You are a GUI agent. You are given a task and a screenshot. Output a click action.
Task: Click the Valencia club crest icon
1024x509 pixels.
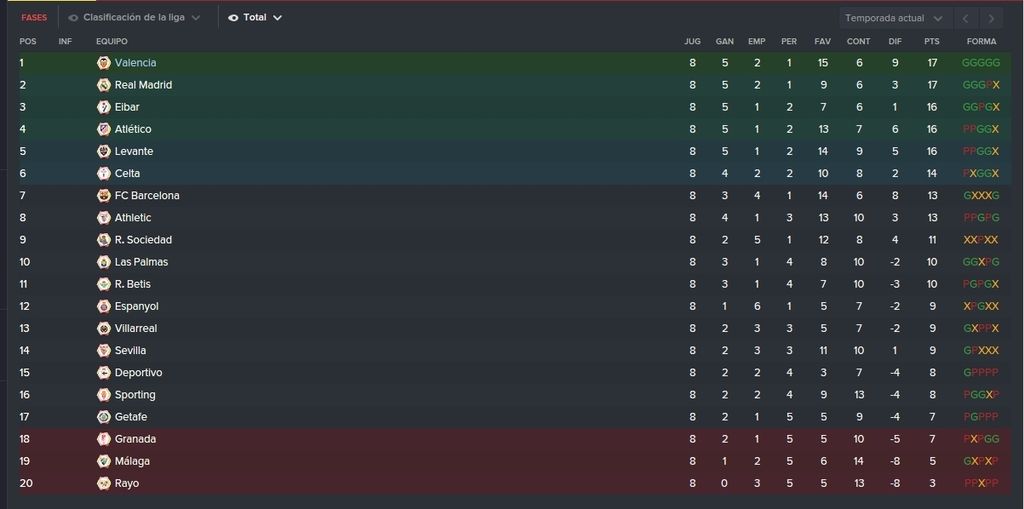pyautogui.click(x=103, y=63)
